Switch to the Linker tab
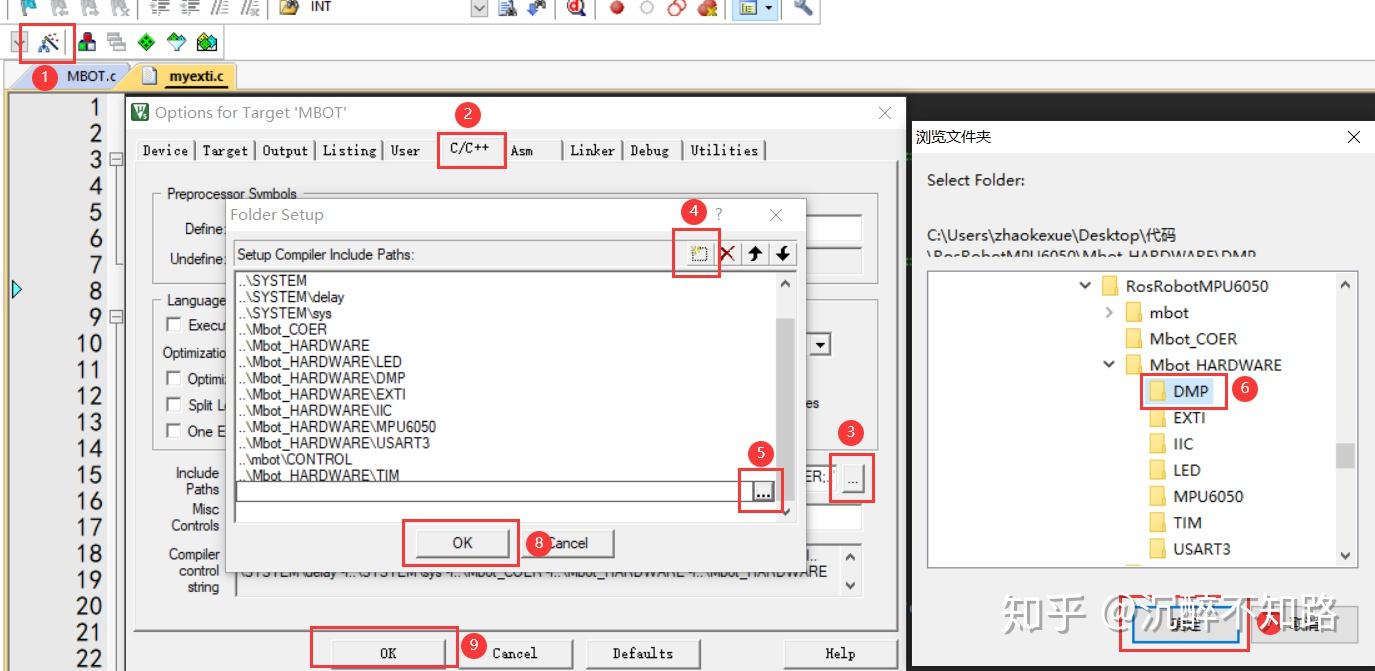 (592, 150)
